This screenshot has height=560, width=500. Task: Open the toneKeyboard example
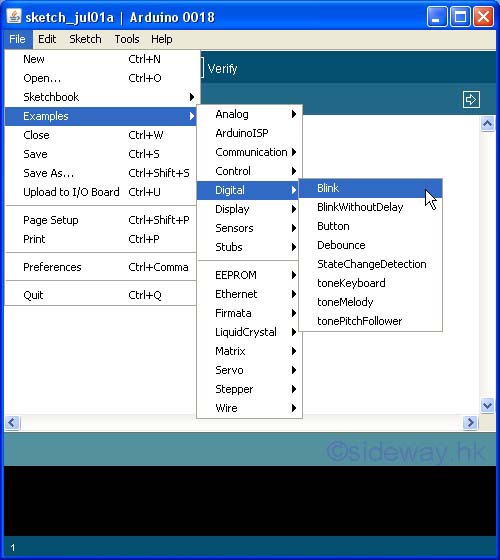pos(370,283)
